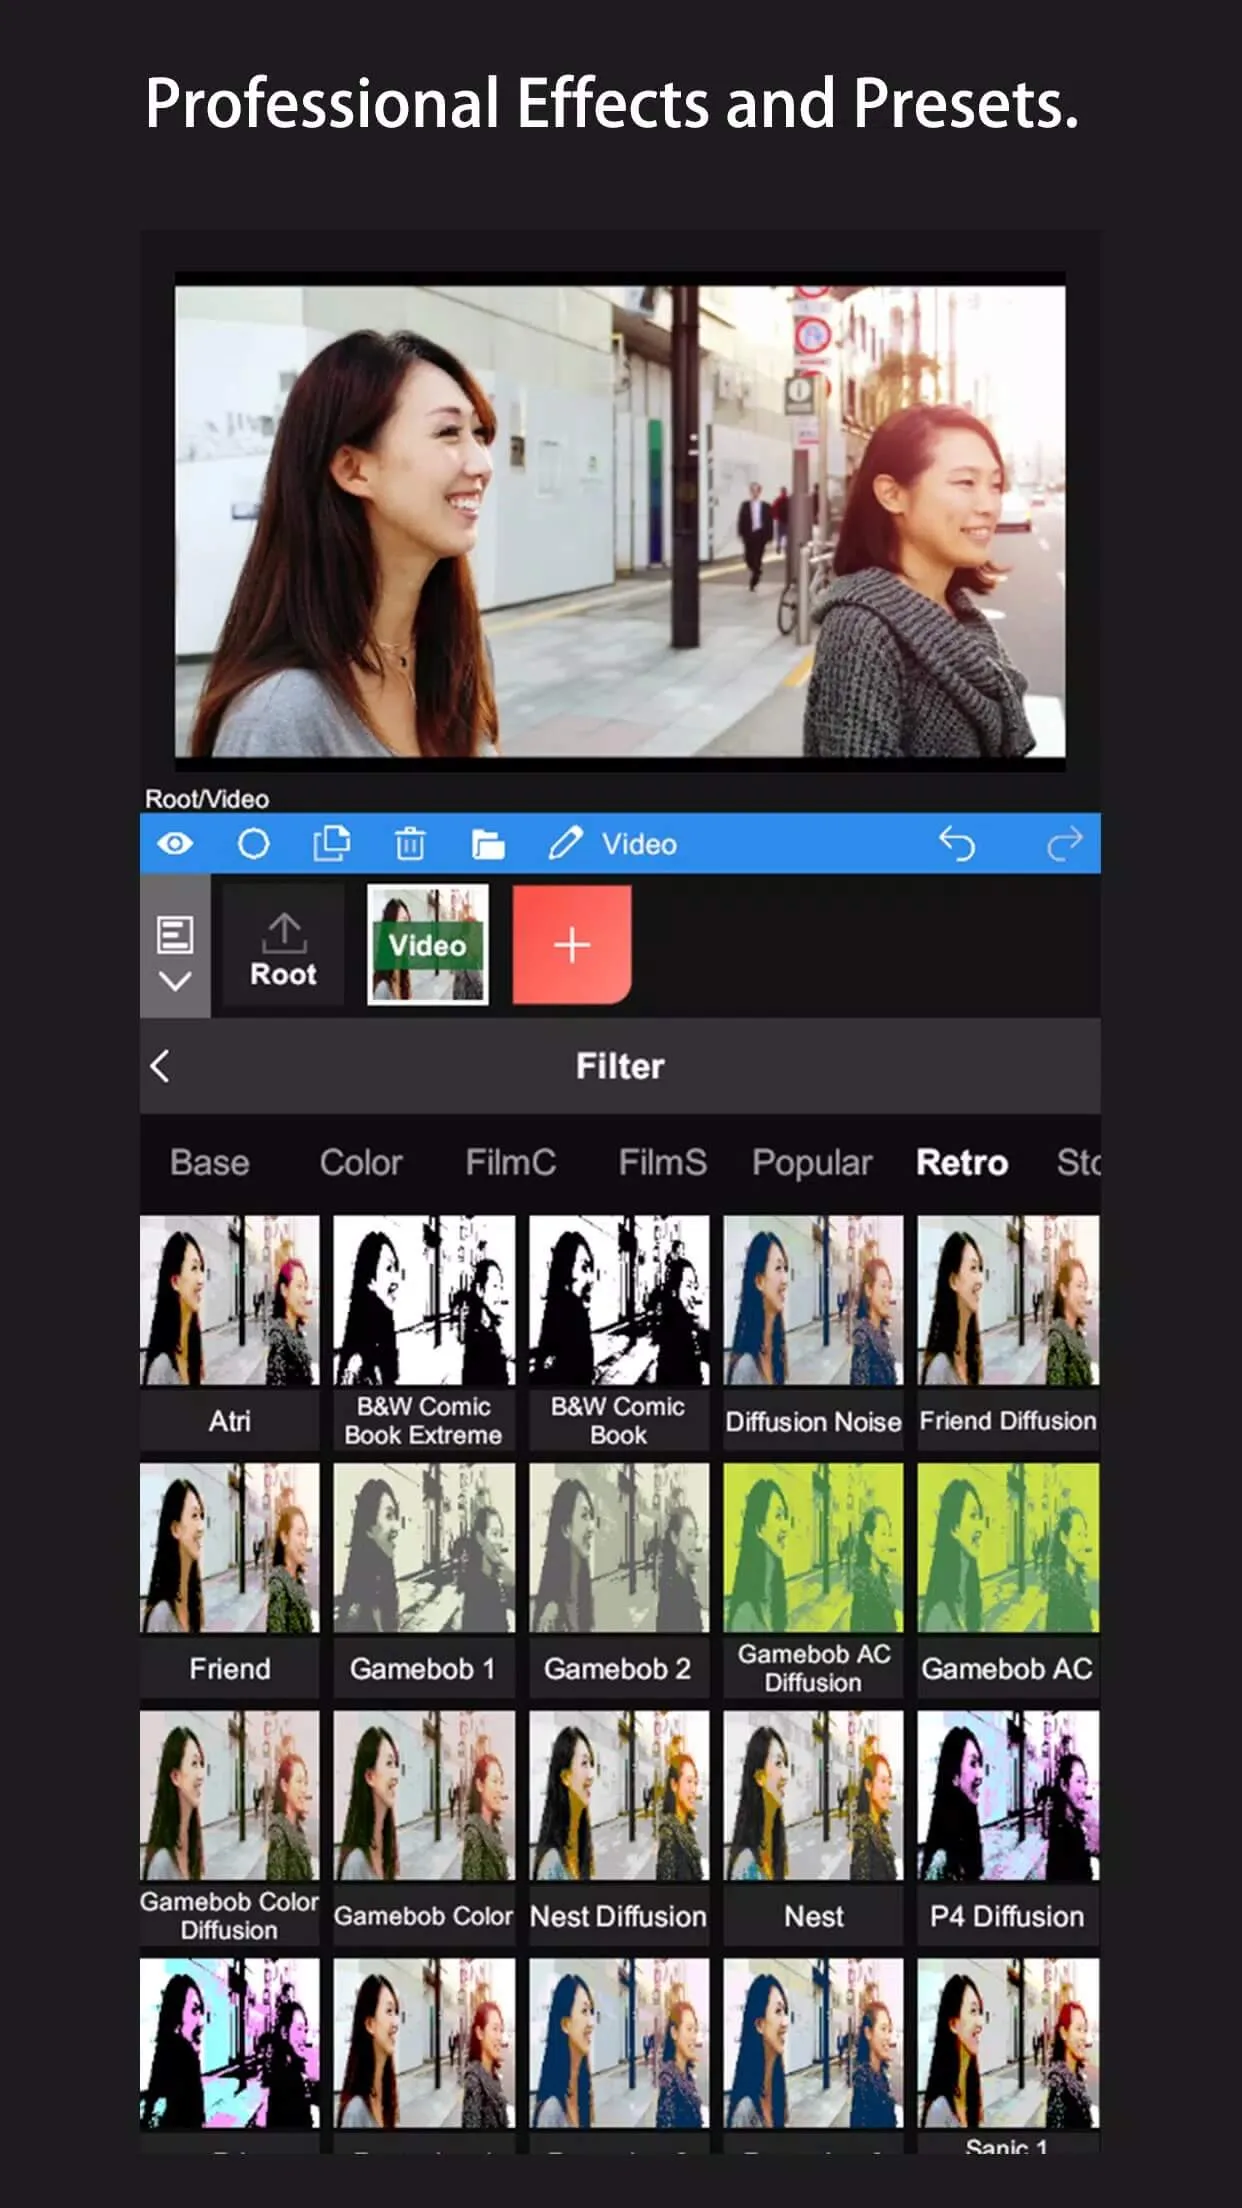Screen dimensions: 1242x2208
Task: Tap the circle mask icon in toolbar
Action: [253, 844]
